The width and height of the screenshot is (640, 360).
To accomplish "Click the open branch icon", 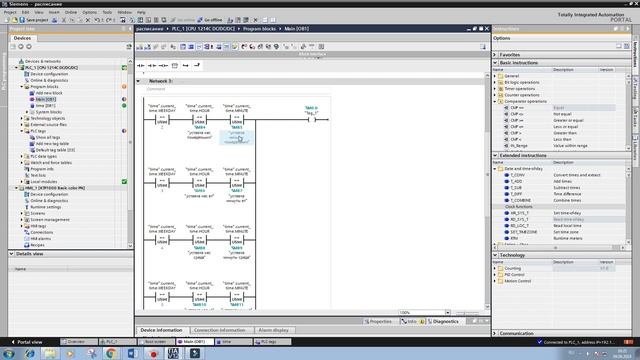I will pyautogui.click(x=186, y=65).
